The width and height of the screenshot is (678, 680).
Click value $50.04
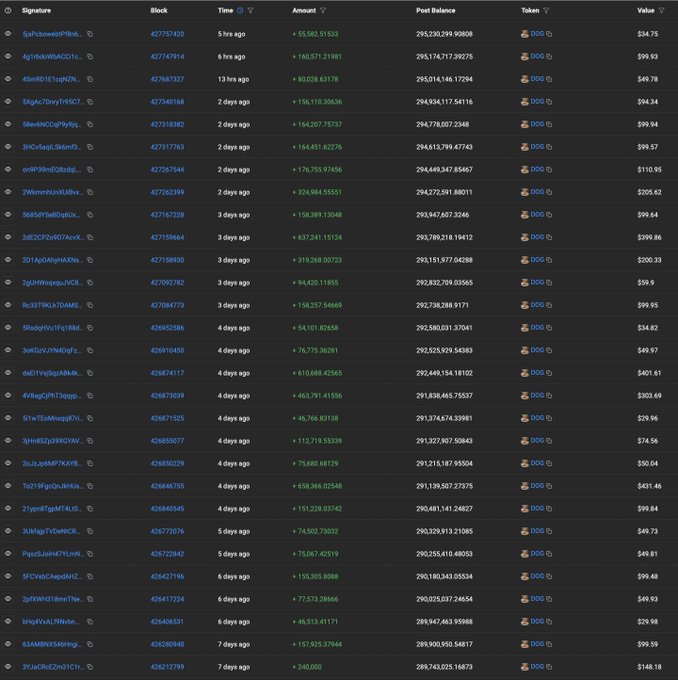[x=648, y=464]
